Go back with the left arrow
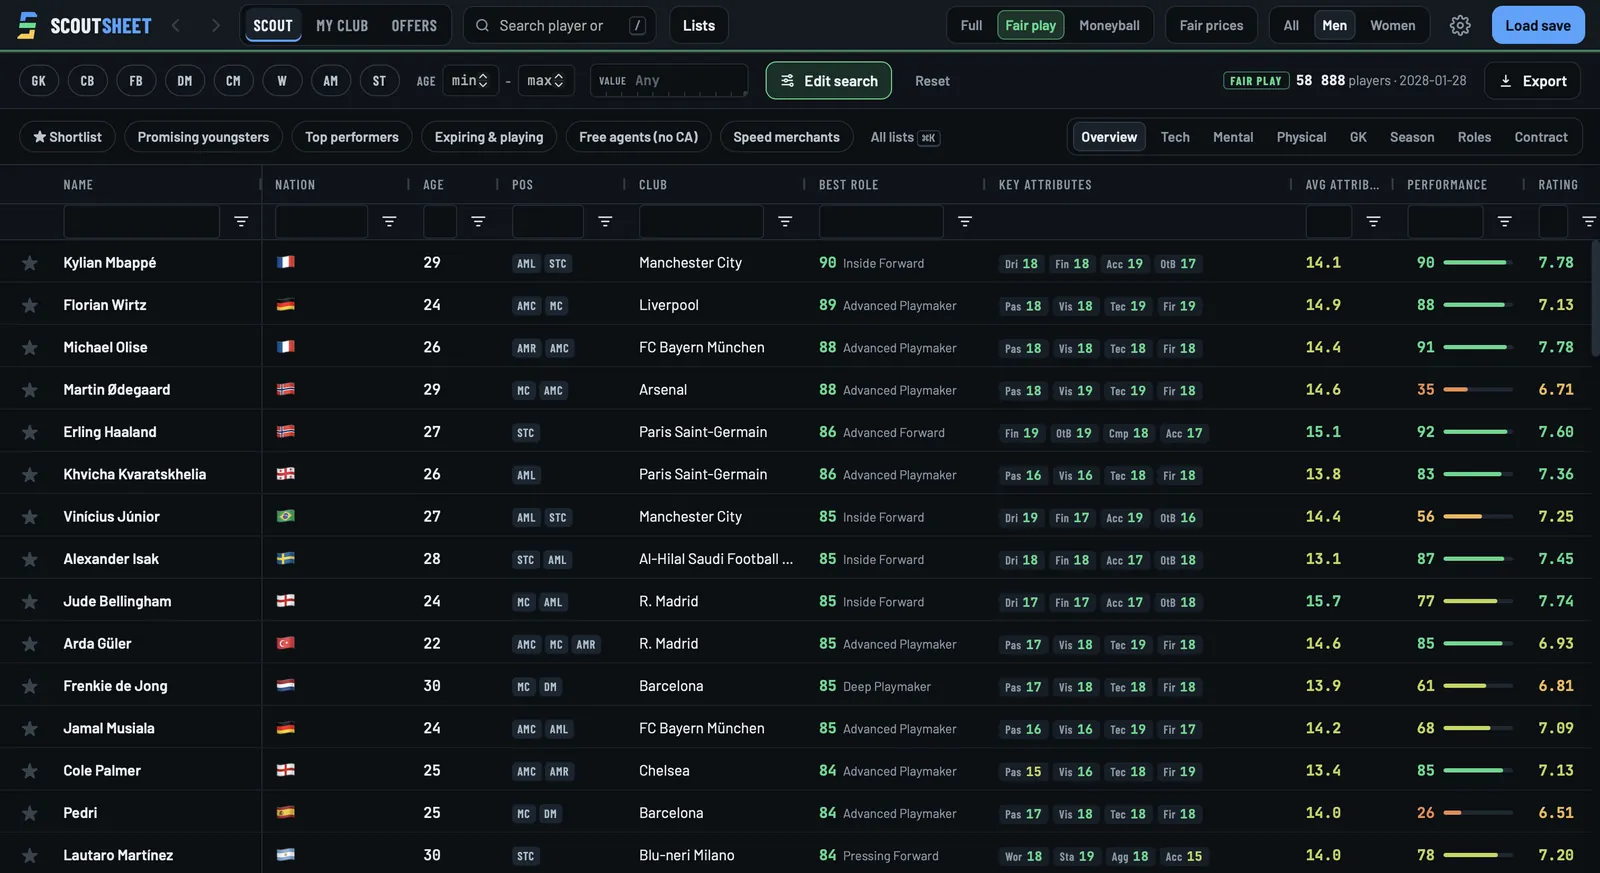Screen dimensions: 1600x873 [176, 25]
